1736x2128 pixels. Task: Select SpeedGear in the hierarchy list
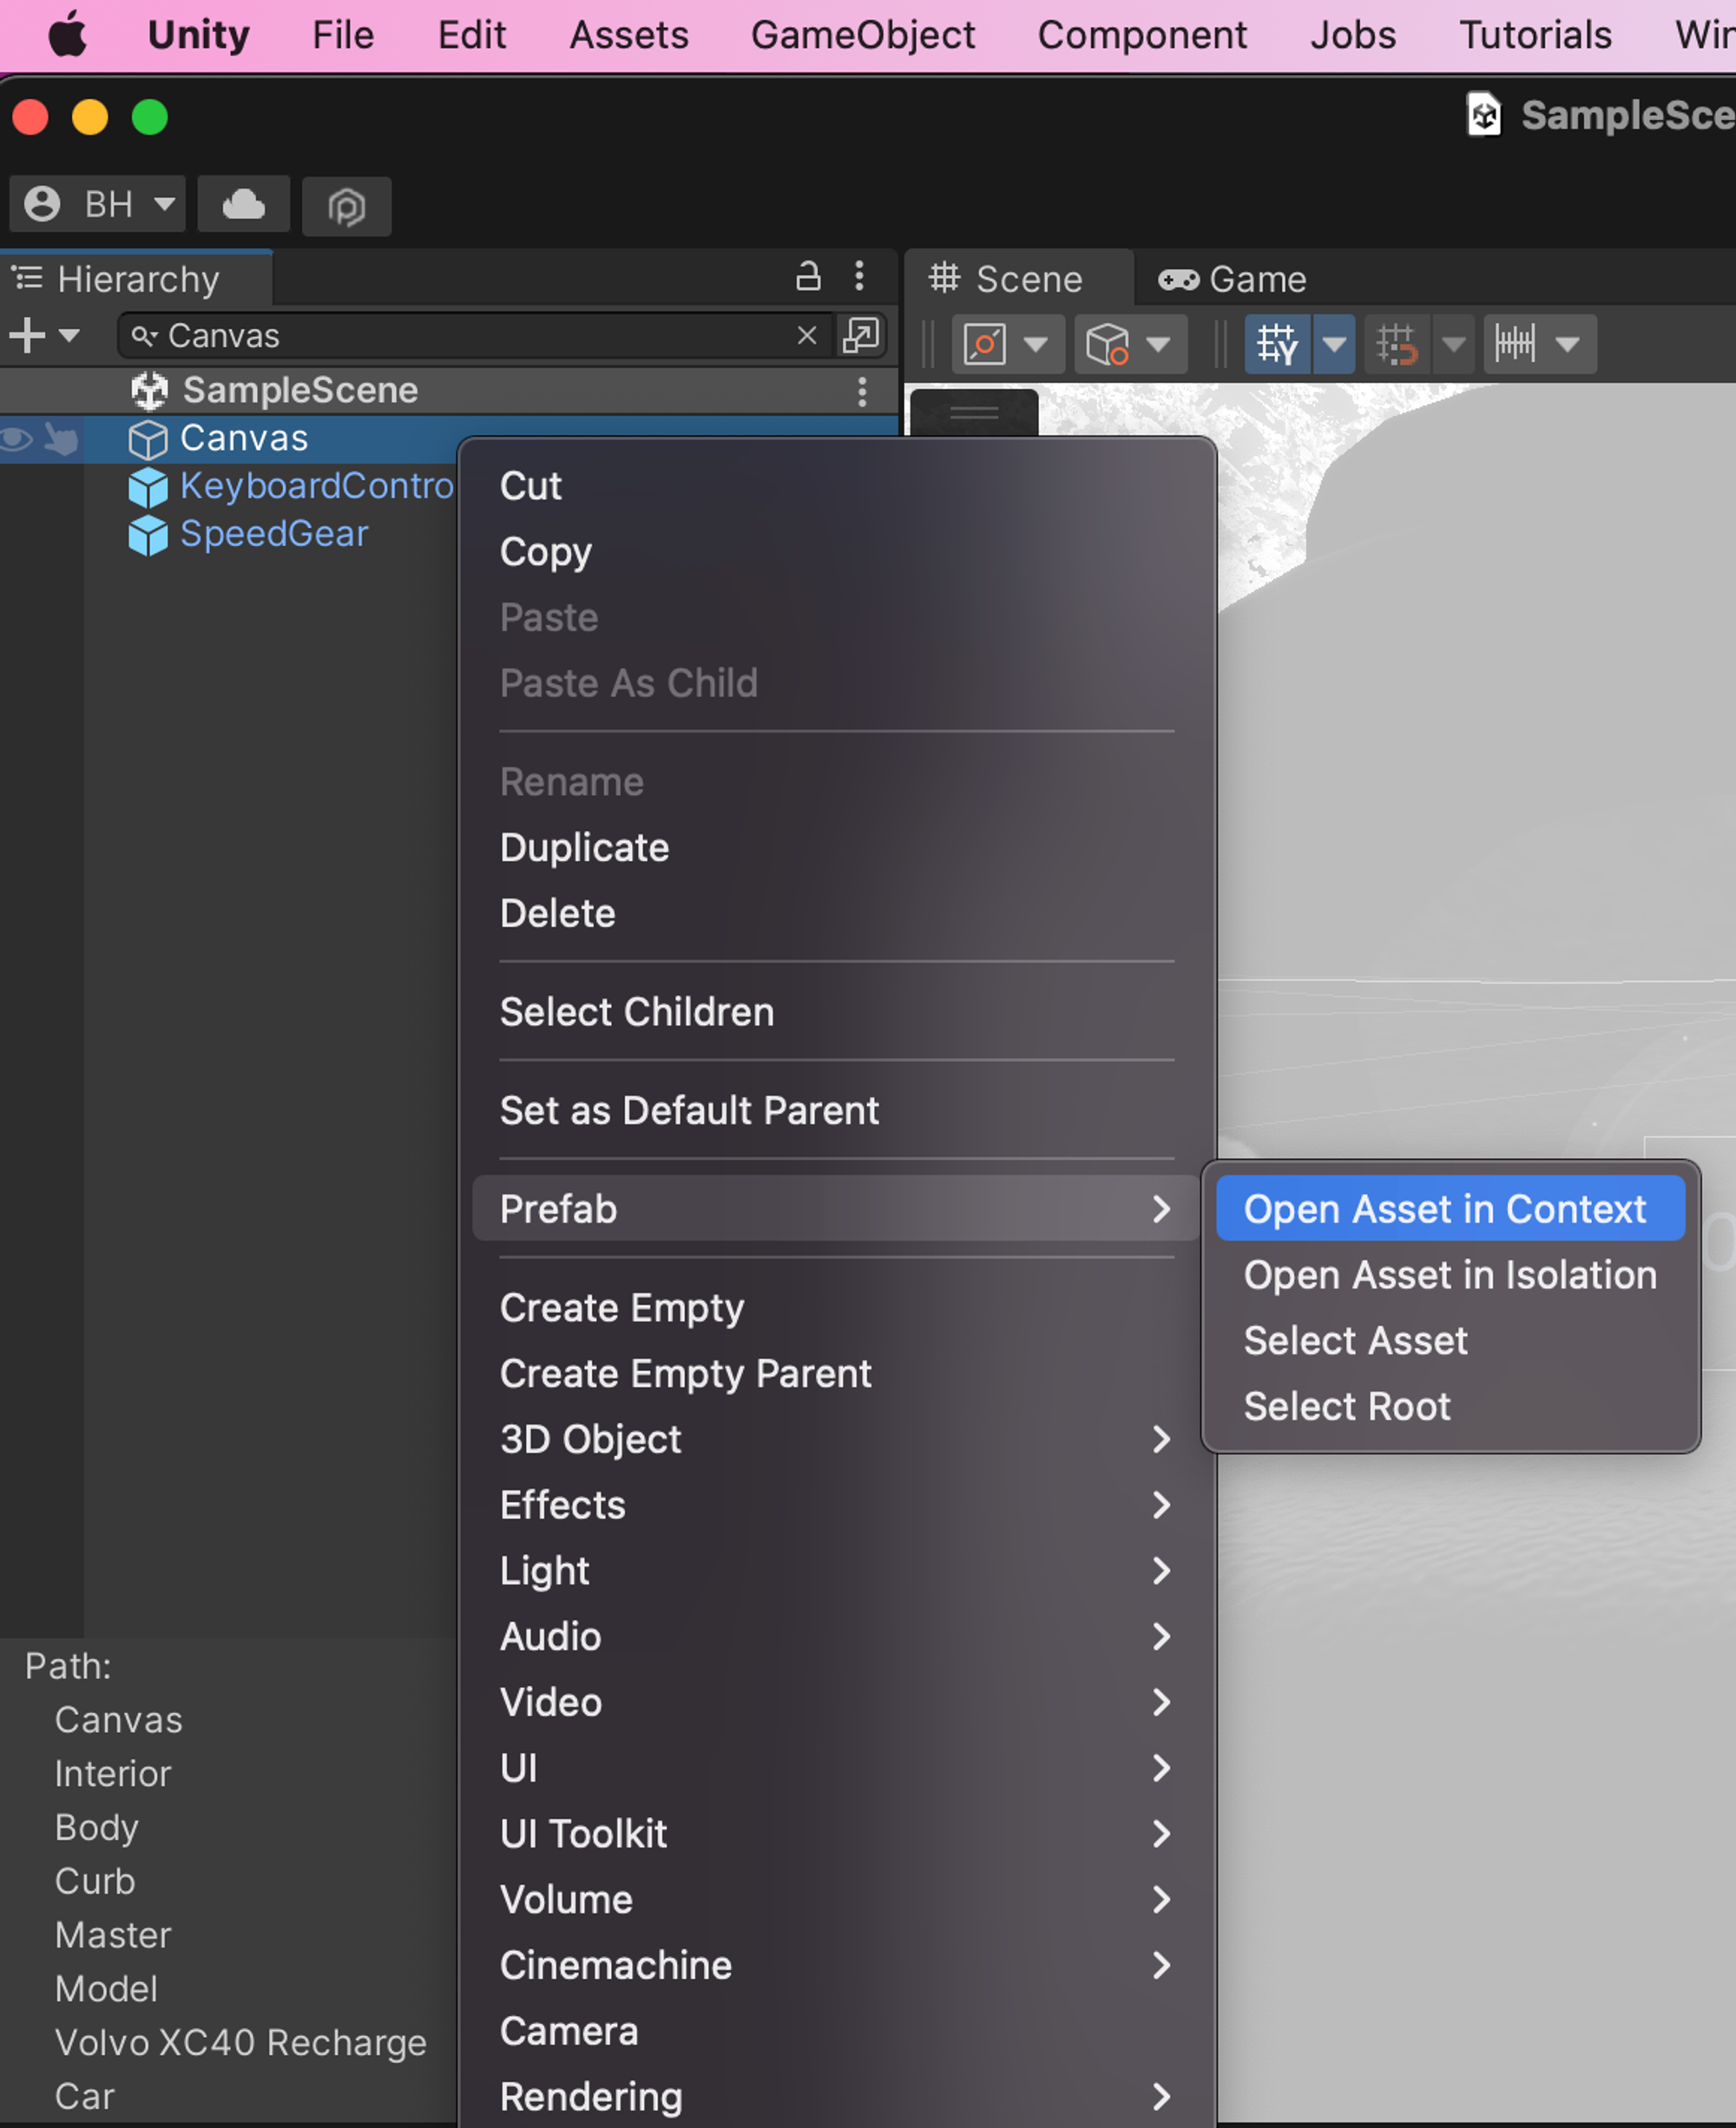click(274, 534)
